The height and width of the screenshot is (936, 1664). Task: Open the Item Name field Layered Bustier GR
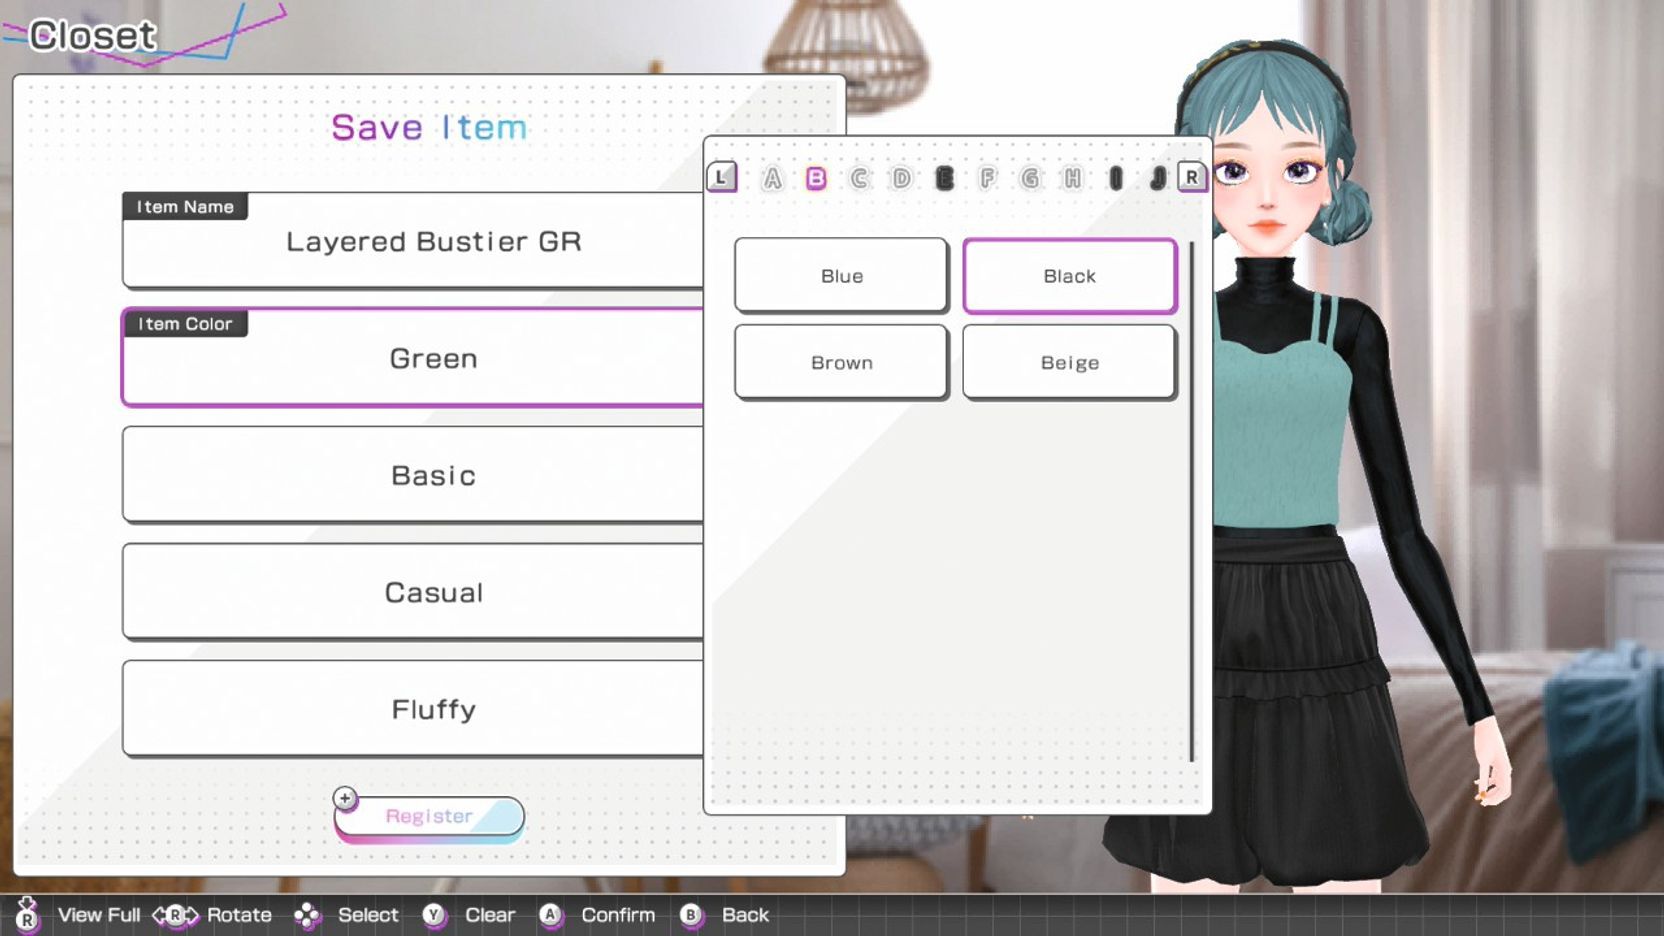click(413, 241)
